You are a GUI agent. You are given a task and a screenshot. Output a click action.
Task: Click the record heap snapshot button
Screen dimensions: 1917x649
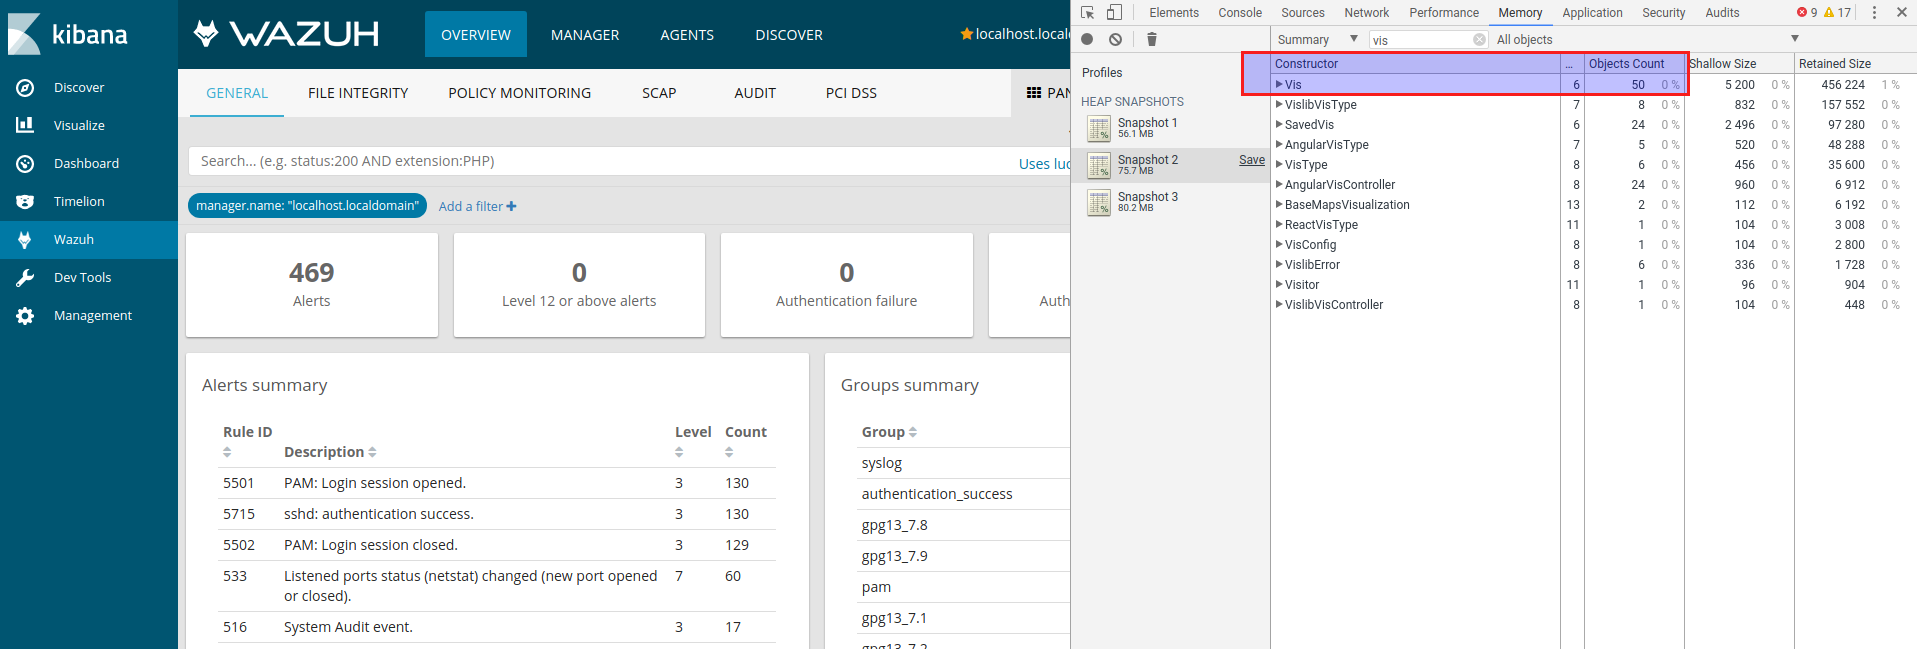click(x=1087, y=39)
